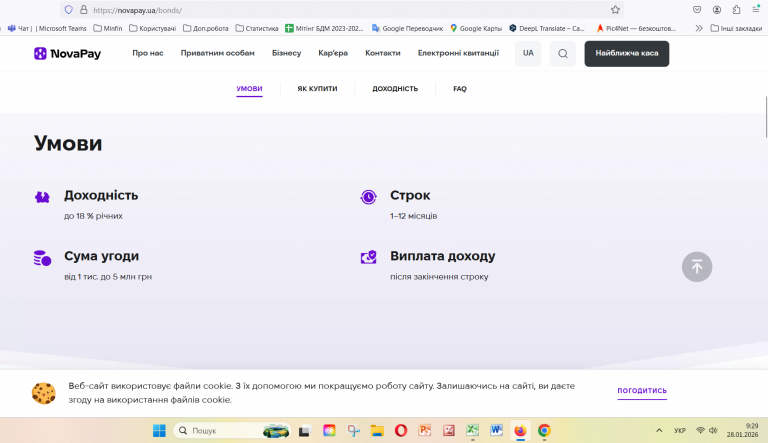Open Task View on the taskbar
The image size is (768, 443).
[x=304, y=431]
